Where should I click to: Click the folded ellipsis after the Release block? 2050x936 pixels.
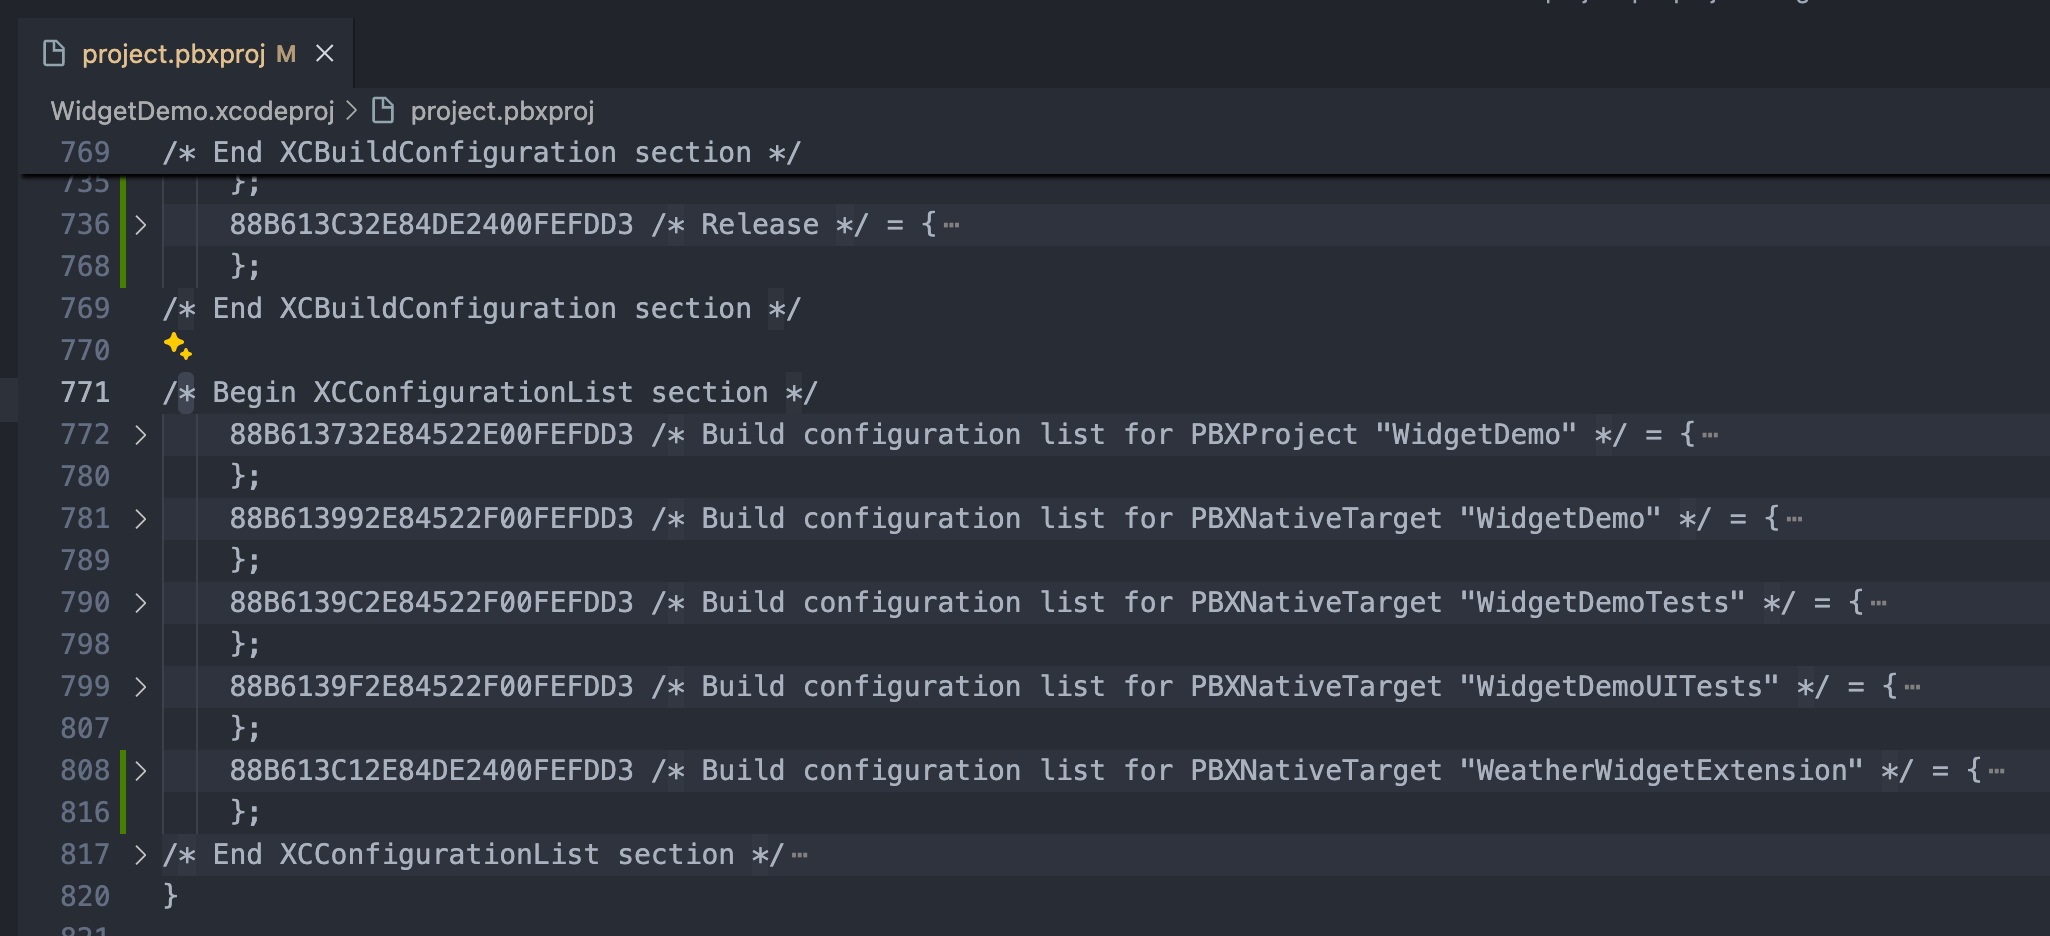pos(951,225)
